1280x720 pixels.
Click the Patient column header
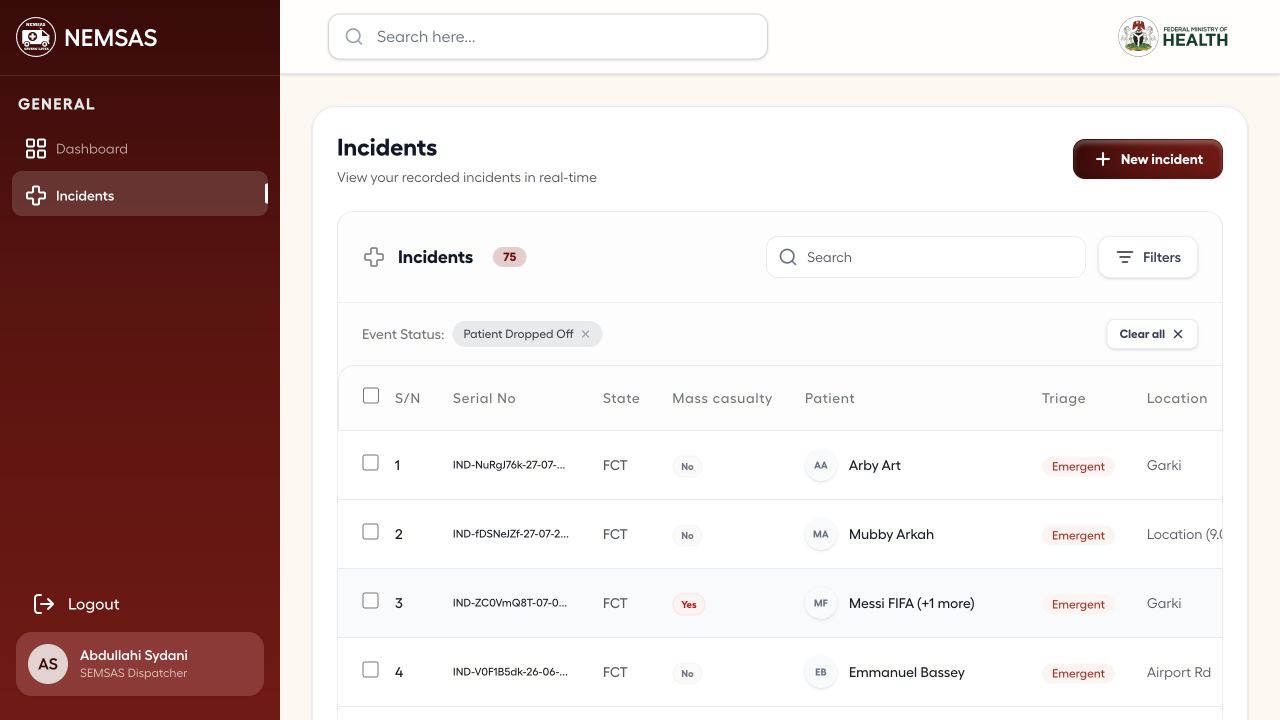click(830, 398)
